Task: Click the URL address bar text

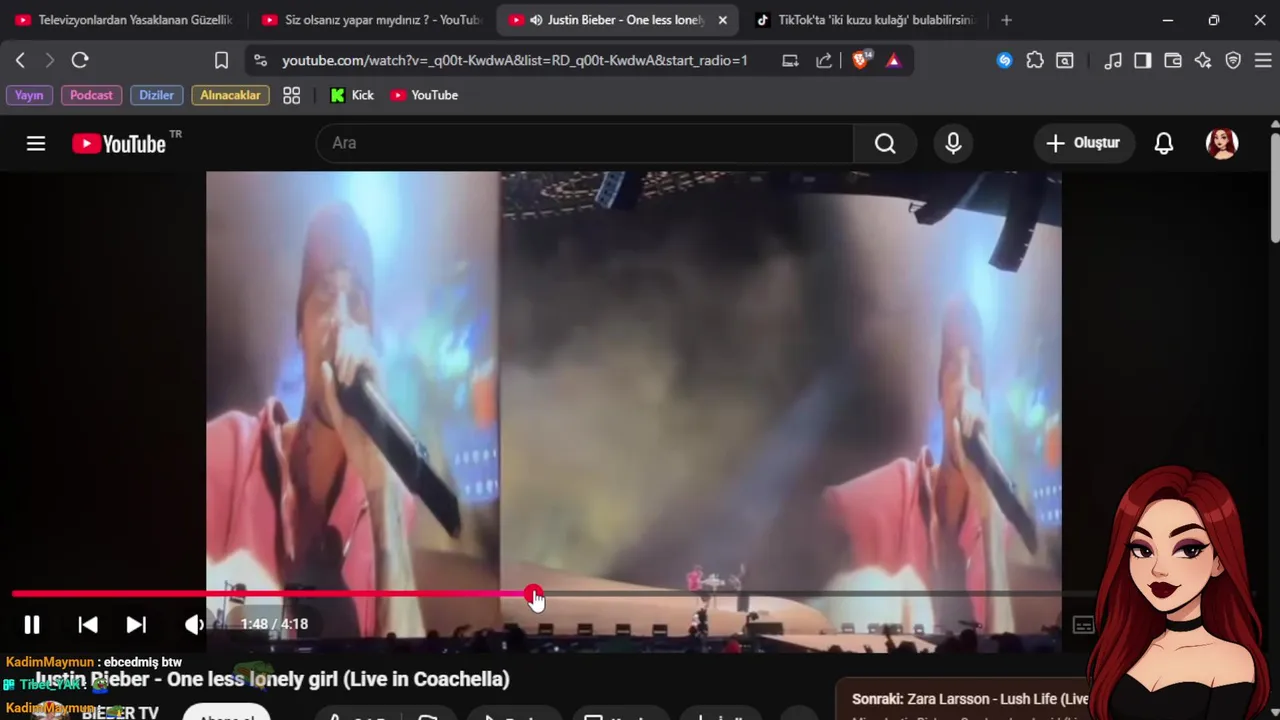Action: point(515,61)
